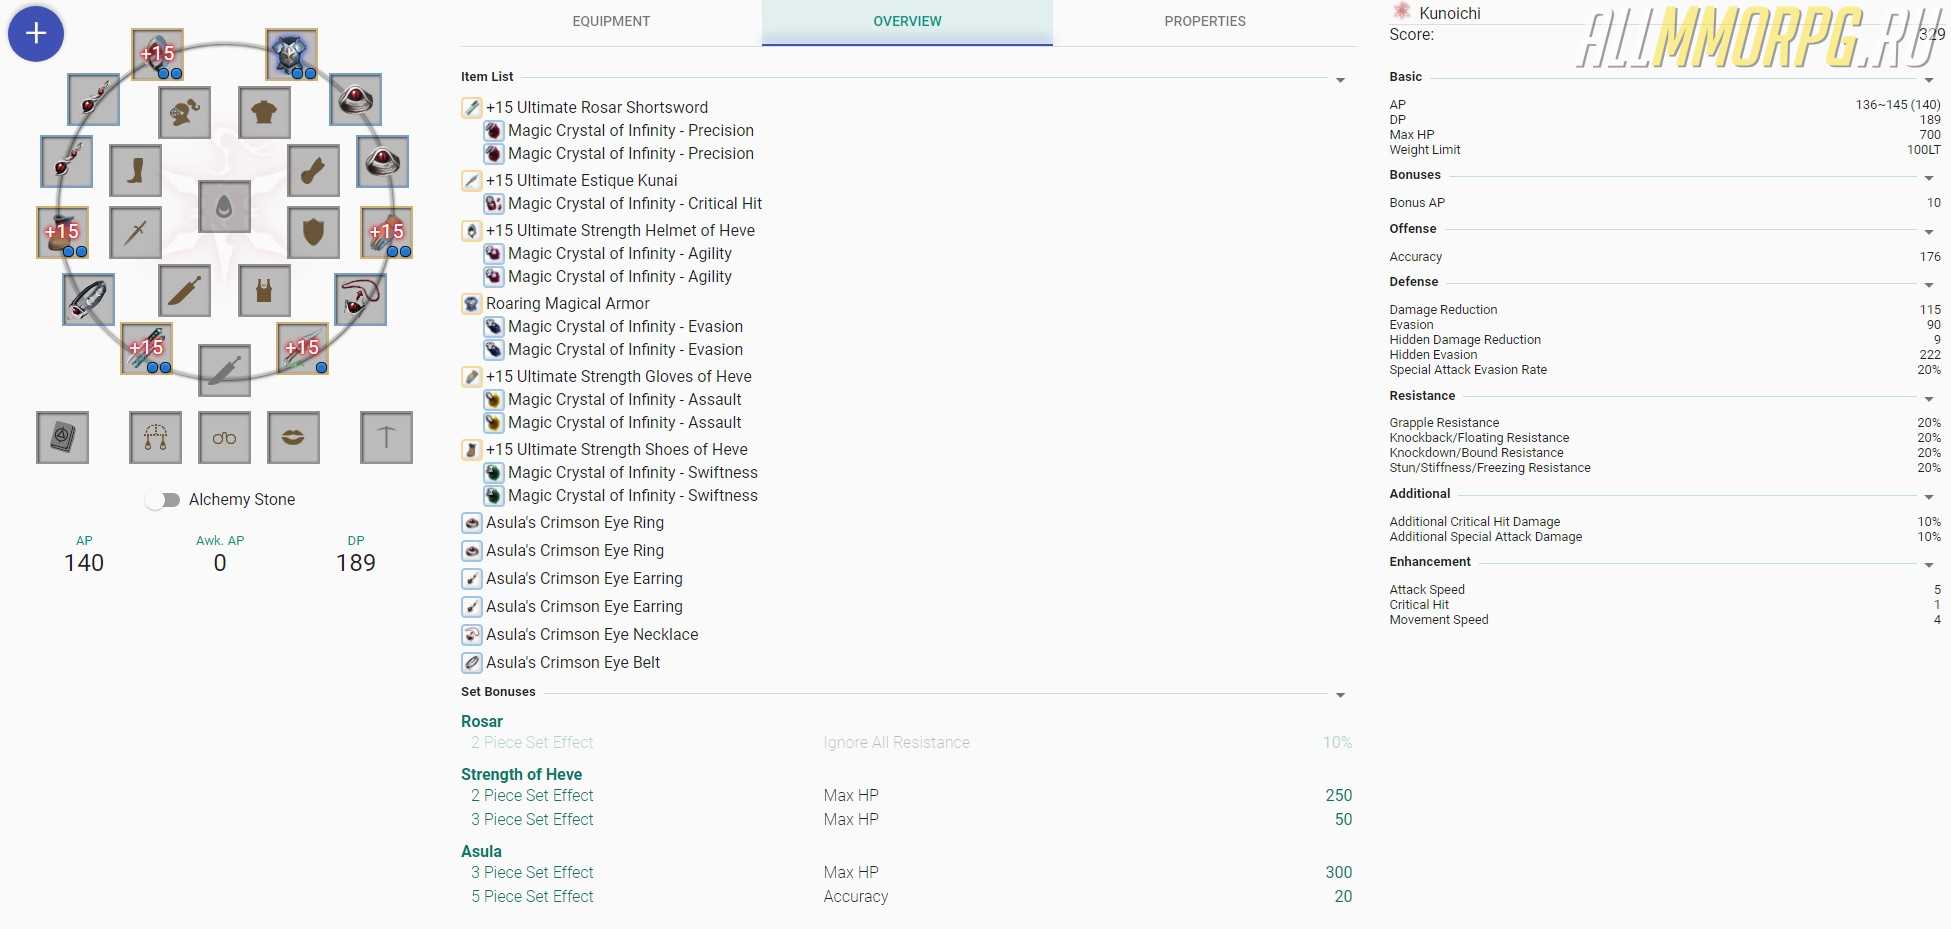Click the Kunoichi class name
This screenshot has width=1951, height=929.
click(1450, 14)
